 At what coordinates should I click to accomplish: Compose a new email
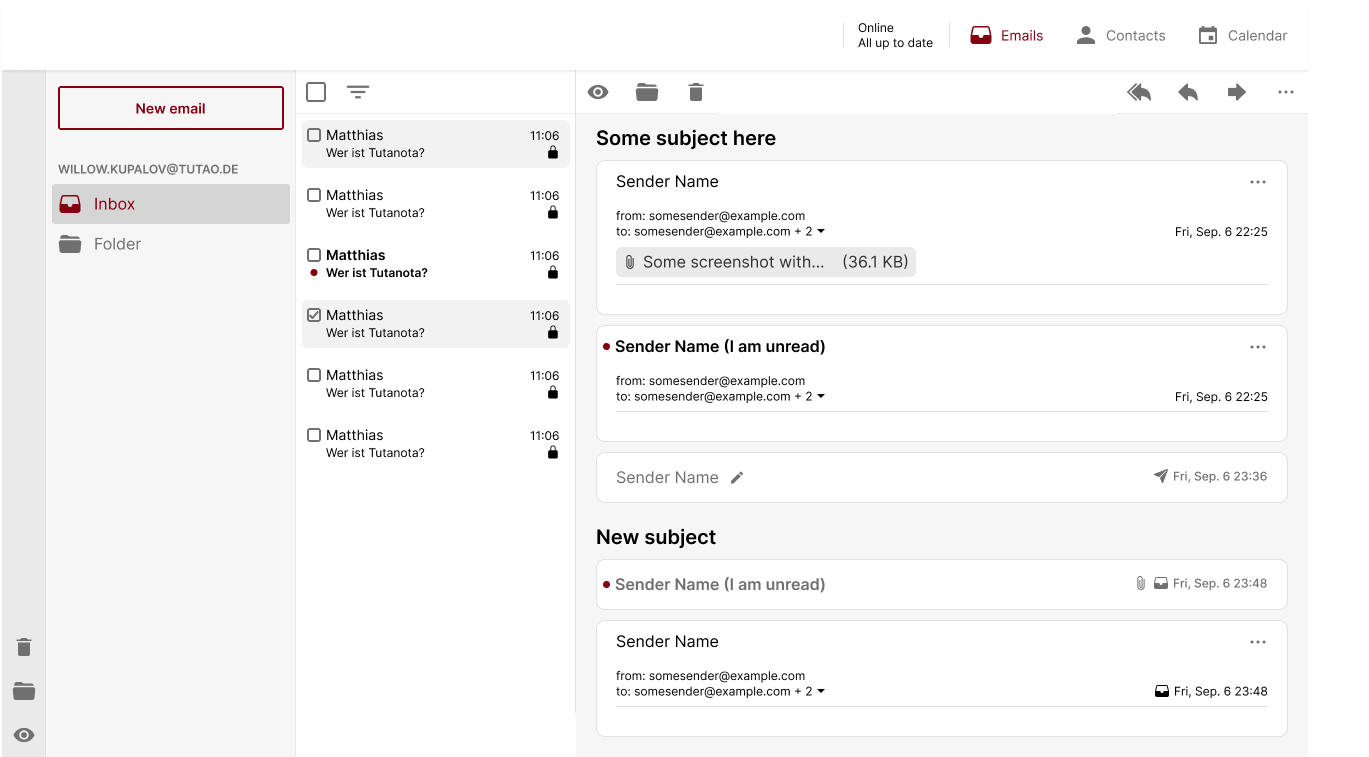[170, 107]
